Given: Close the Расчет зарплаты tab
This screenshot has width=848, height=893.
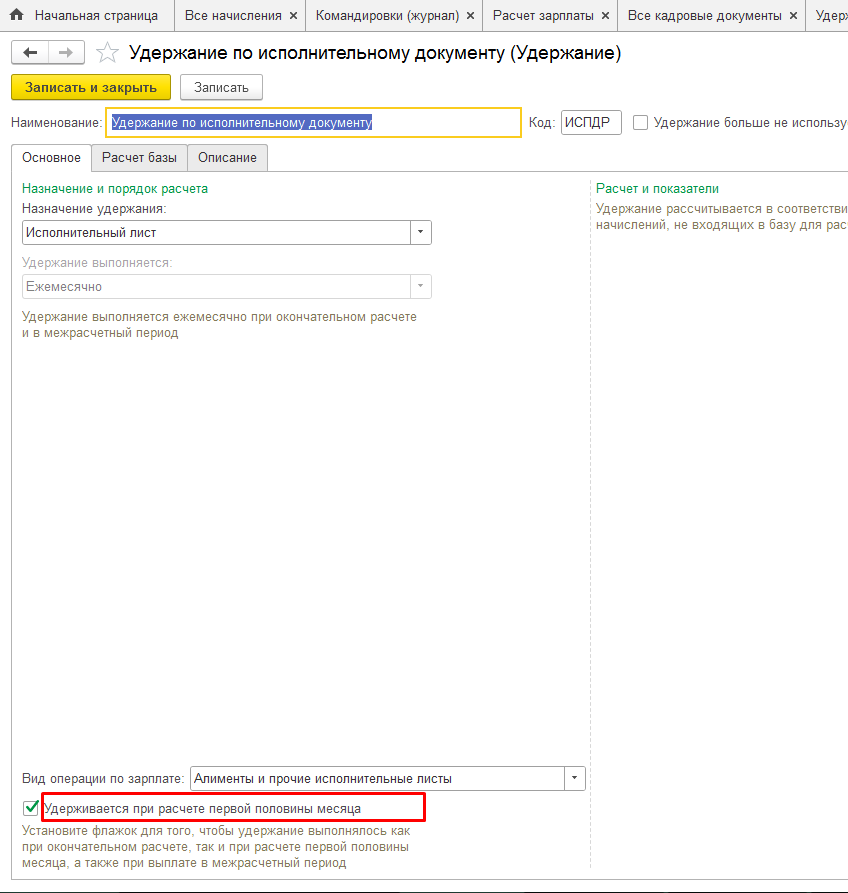Looking at the screenshot, I should [604, 16].
